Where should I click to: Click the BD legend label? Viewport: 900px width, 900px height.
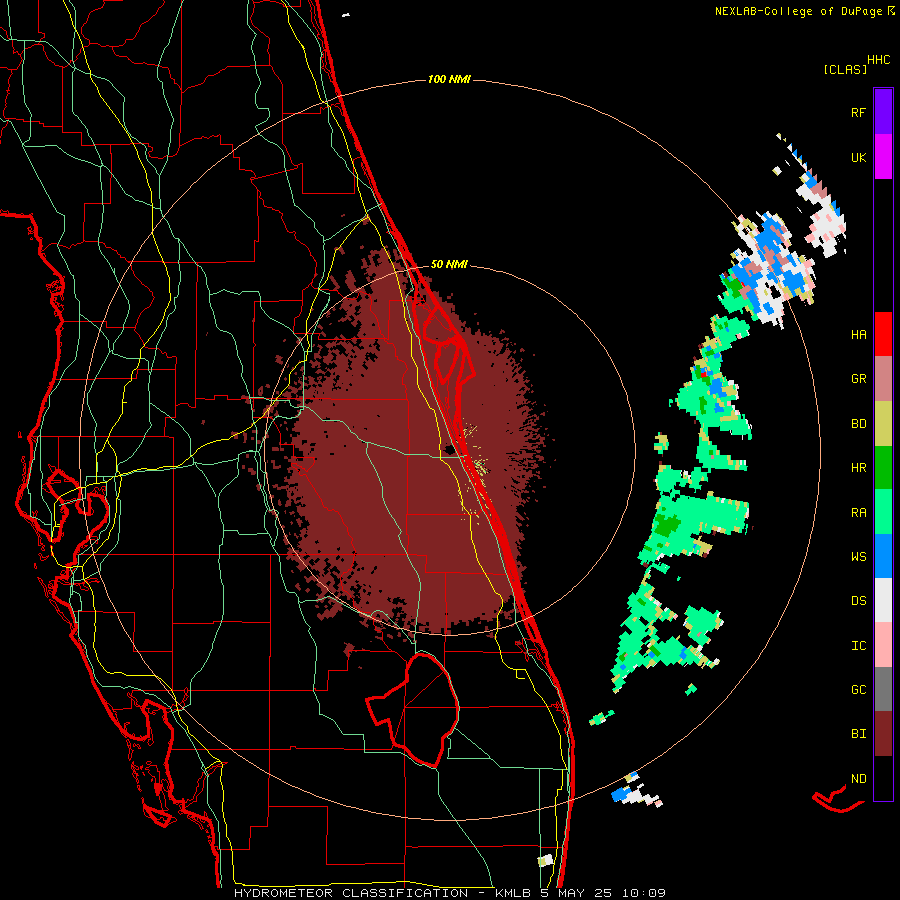click(858, 424)
